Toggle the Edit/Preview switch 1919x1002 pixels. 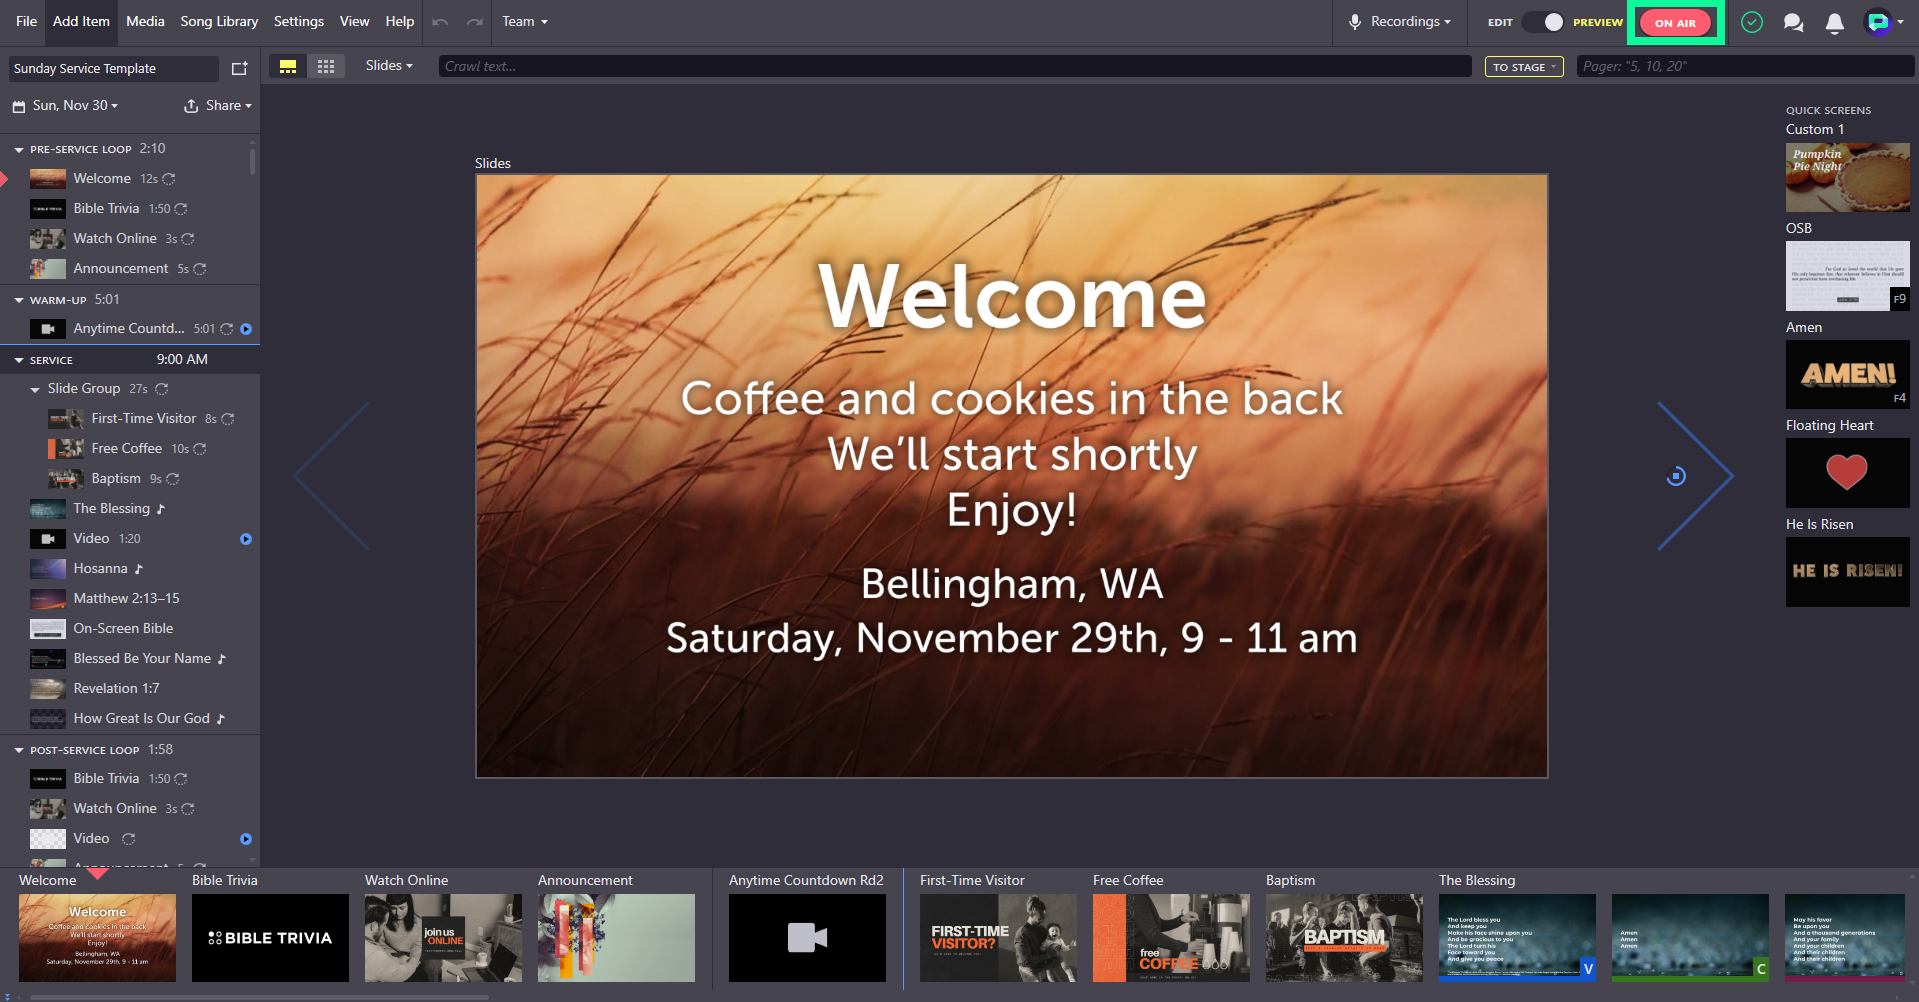pos(1542,22)
